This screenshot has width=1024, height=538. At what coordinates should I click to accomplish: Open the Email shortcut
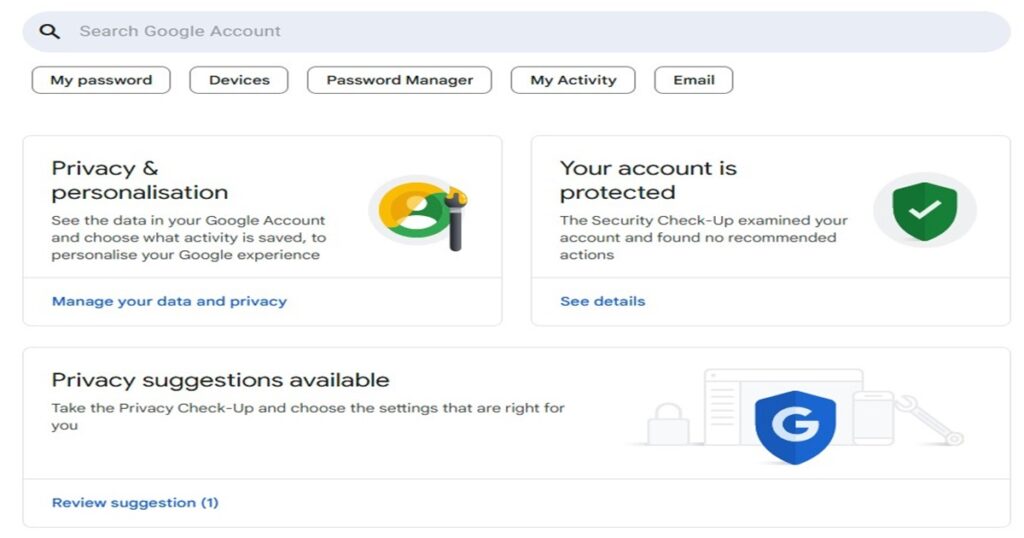point(694,80)
